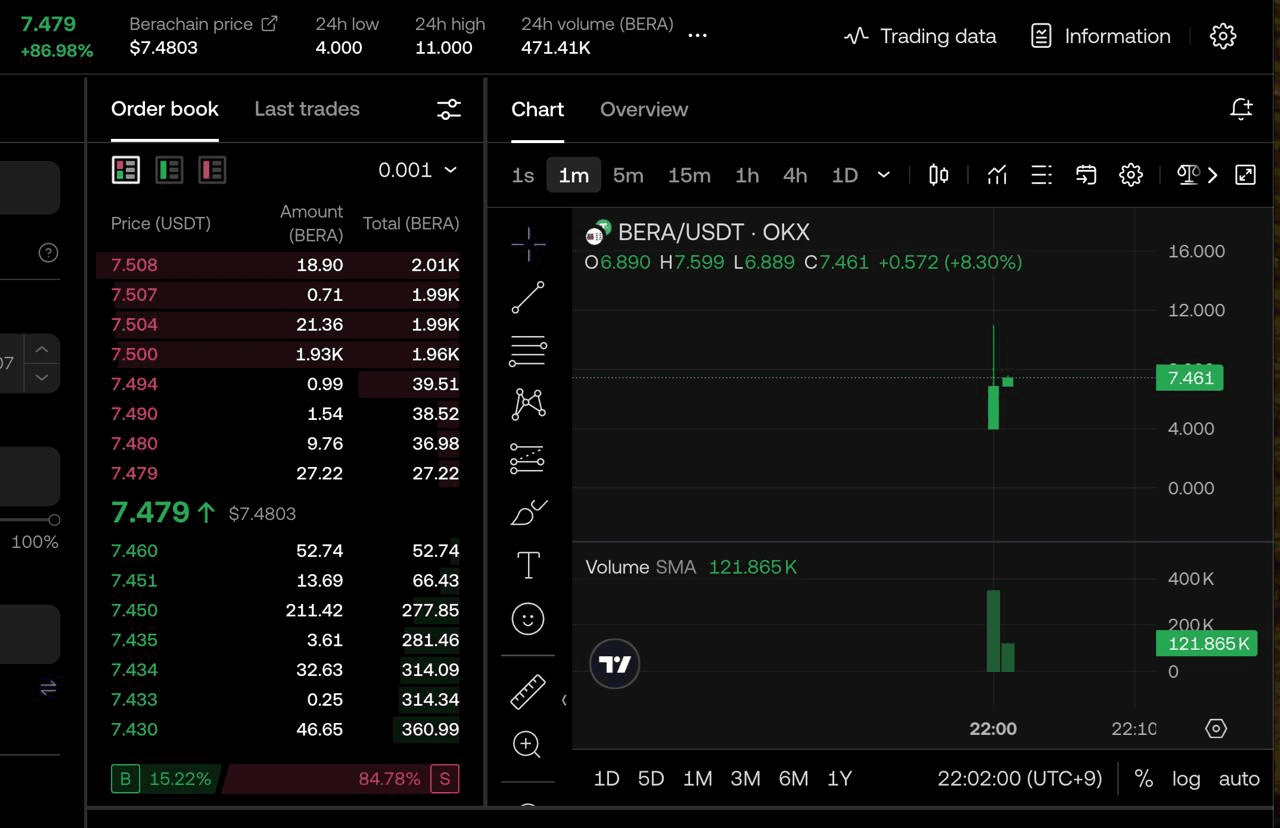Viewport: 1280px width, 828px height.
Task: Select the Order book tab
Action: pos(165,109)
